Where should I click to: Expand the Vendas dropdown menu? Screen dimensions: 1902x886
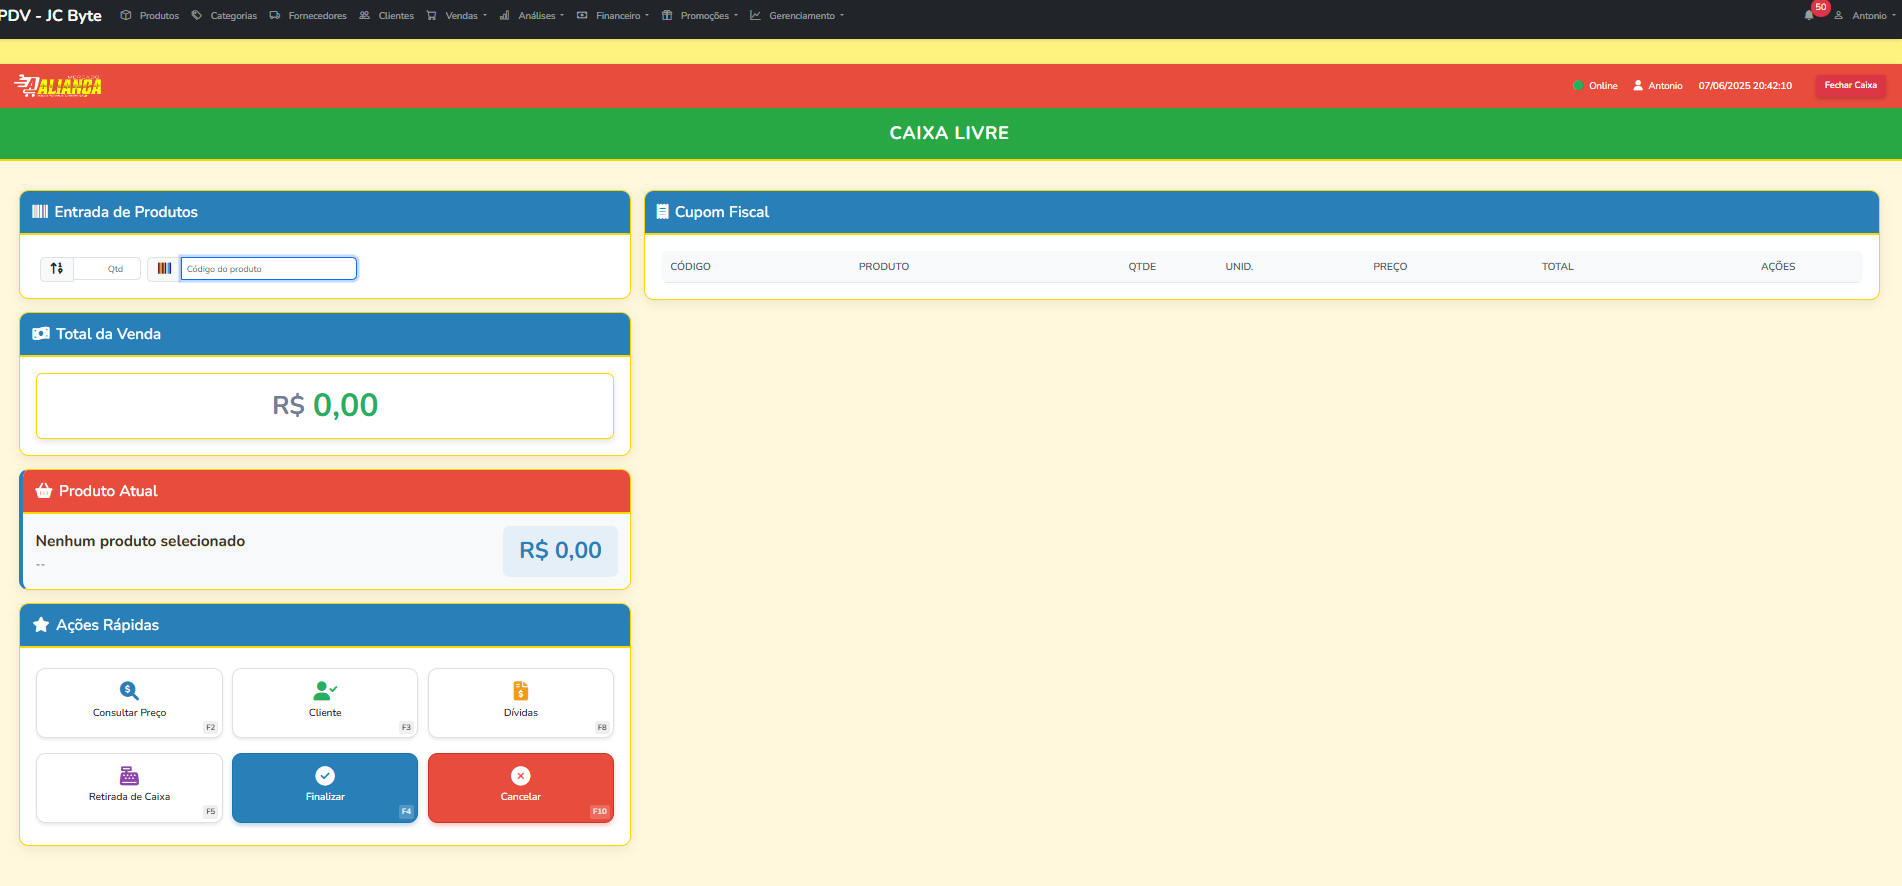tap(457, 16)
